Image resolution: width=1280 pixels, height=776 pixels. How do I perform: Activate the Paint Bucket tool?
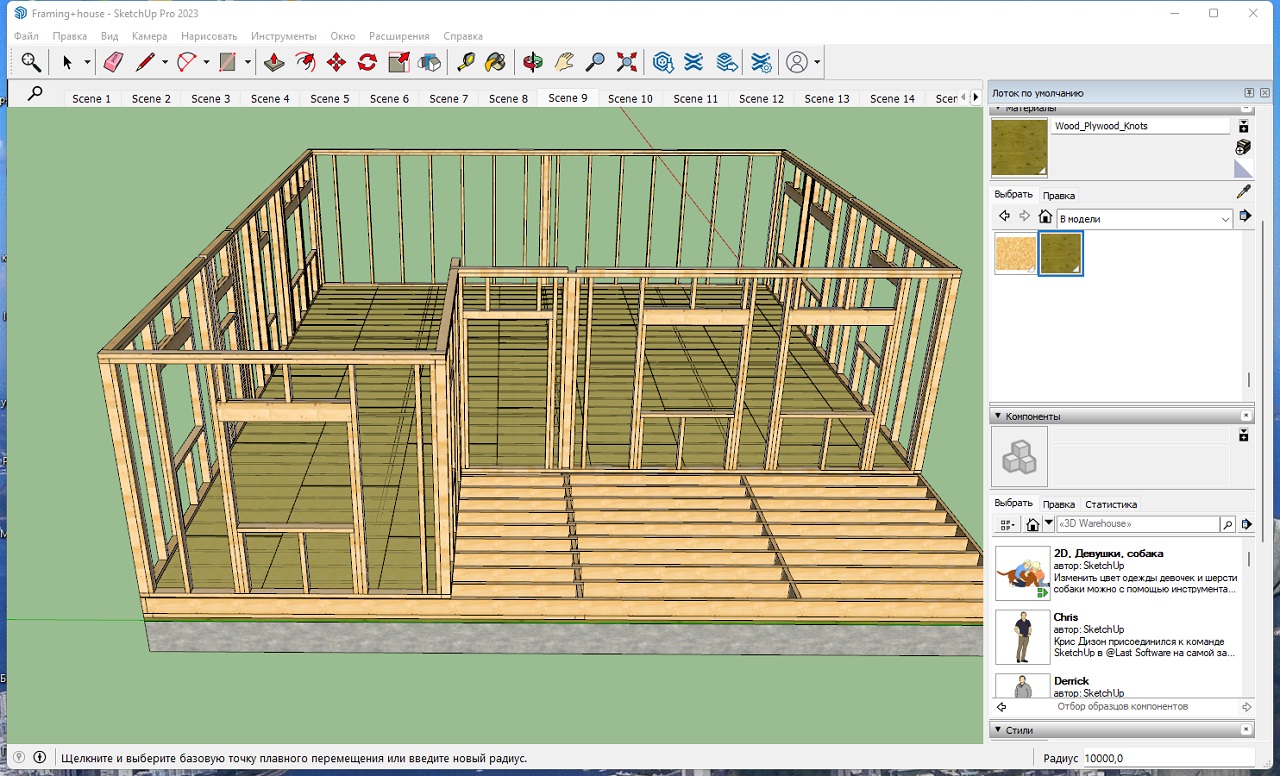click(x=495, y=62)
